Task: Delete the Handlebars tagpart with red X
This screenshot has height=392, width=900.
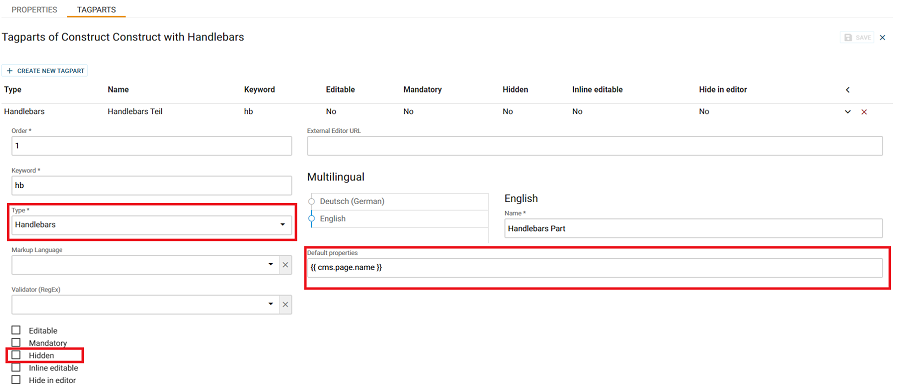Action: pyautogui.click(x=864, y=112)
